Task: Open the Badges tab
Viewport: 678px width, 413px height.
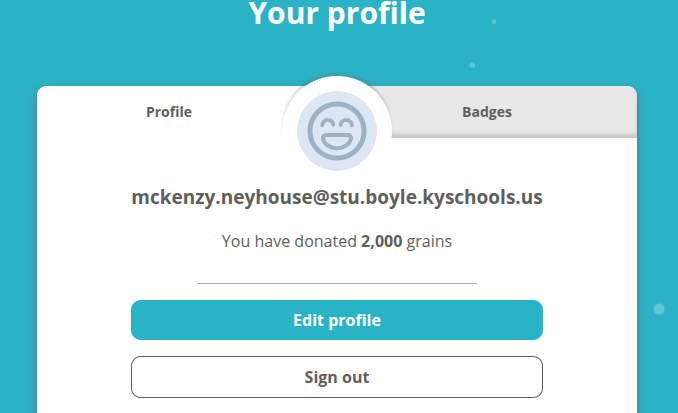Action: click(486, 112)
